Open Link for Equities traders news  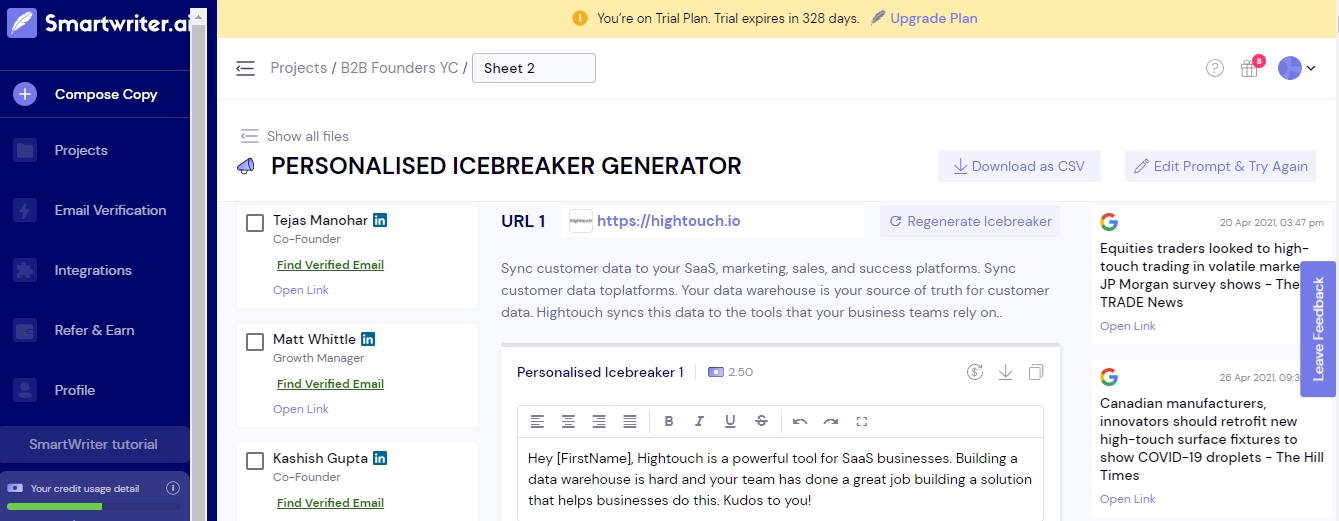(x=1128, y=326)
